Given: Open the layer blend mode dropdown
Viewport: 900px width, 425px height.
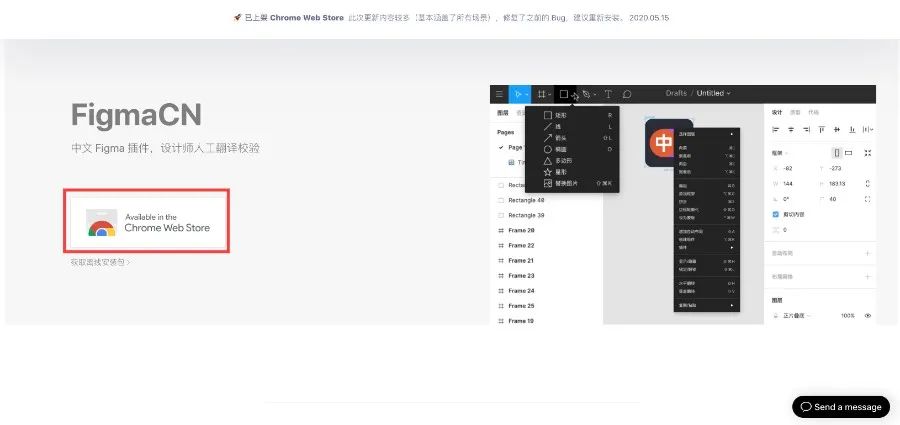Looking at the screenshot, I should 796,316.
